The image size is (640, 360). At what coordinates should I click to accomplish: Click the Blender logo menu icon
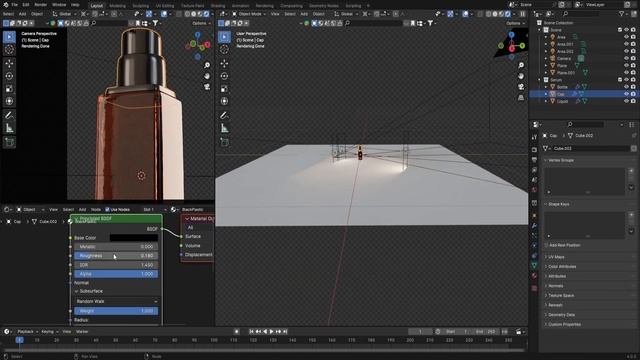tap(5, 4)
